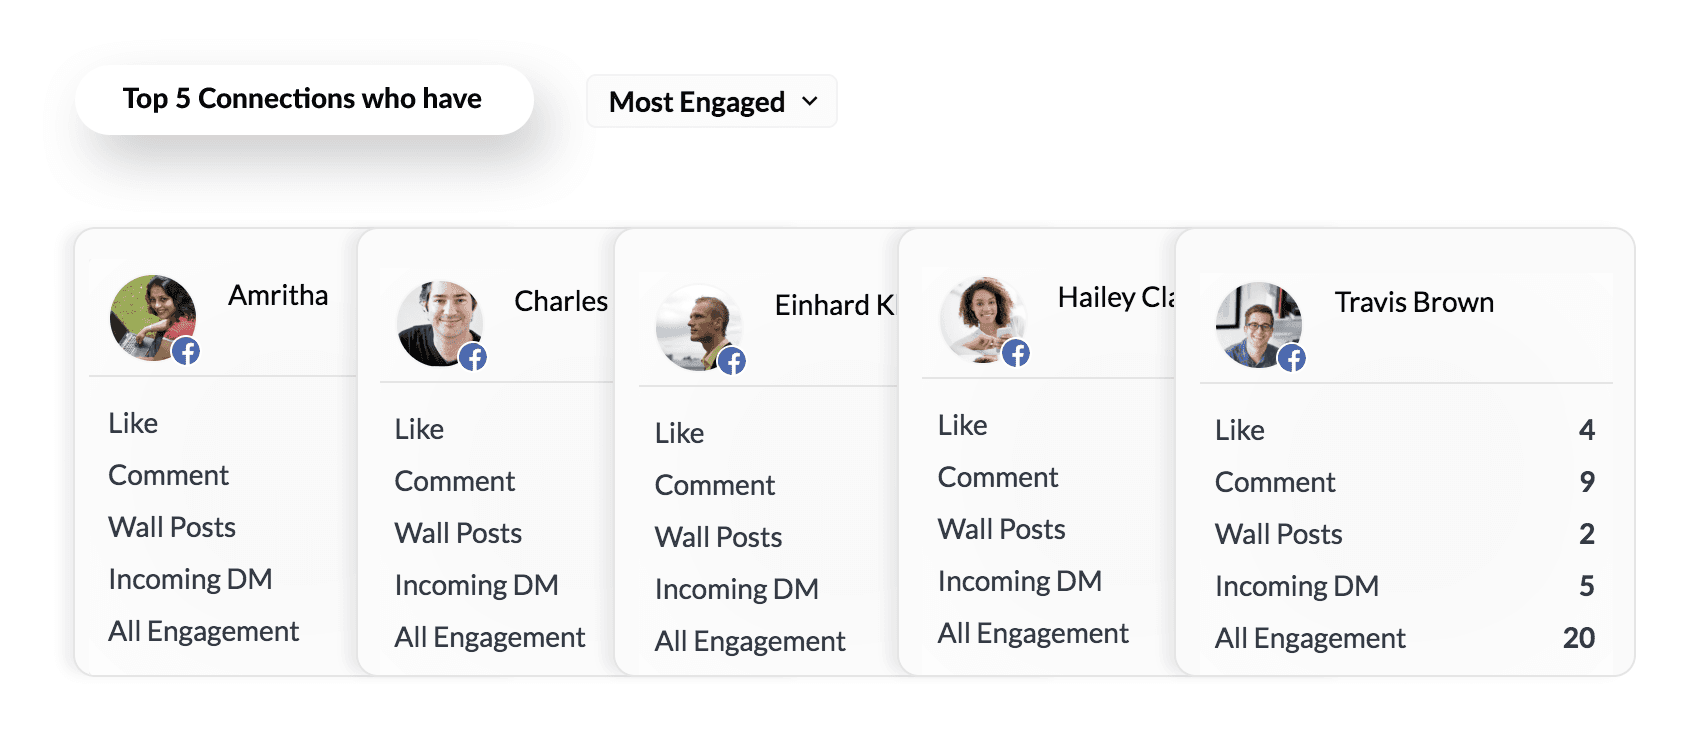Click the Facebook badge on Charles's avatar
Screen dimensions: 1699x742
pyautogui.click(x=474, y=357)
